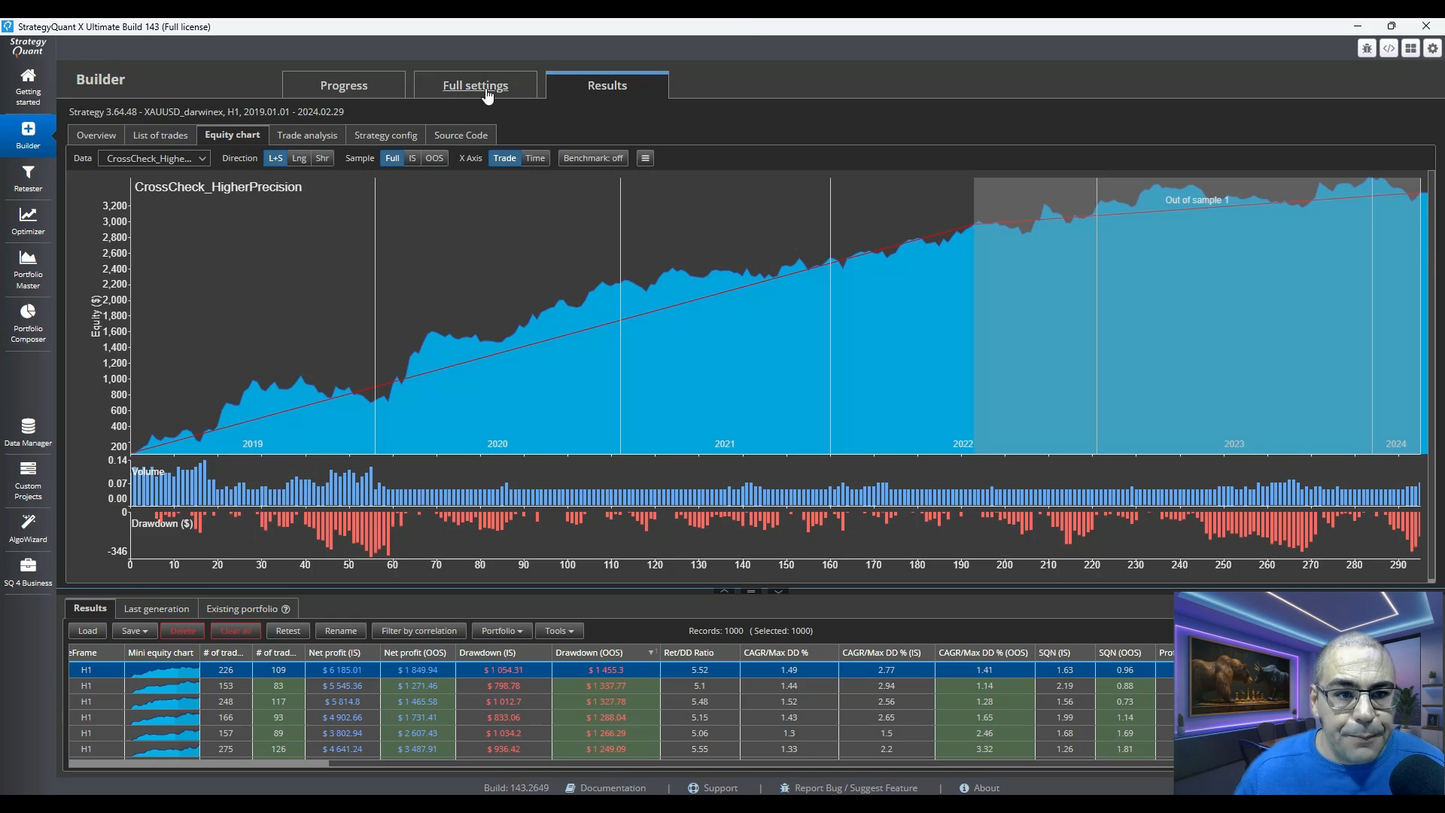The height and width of the screenshot is (813, 1445).
Task: Open Getting started in the sidebar
Action: [28, 87]
